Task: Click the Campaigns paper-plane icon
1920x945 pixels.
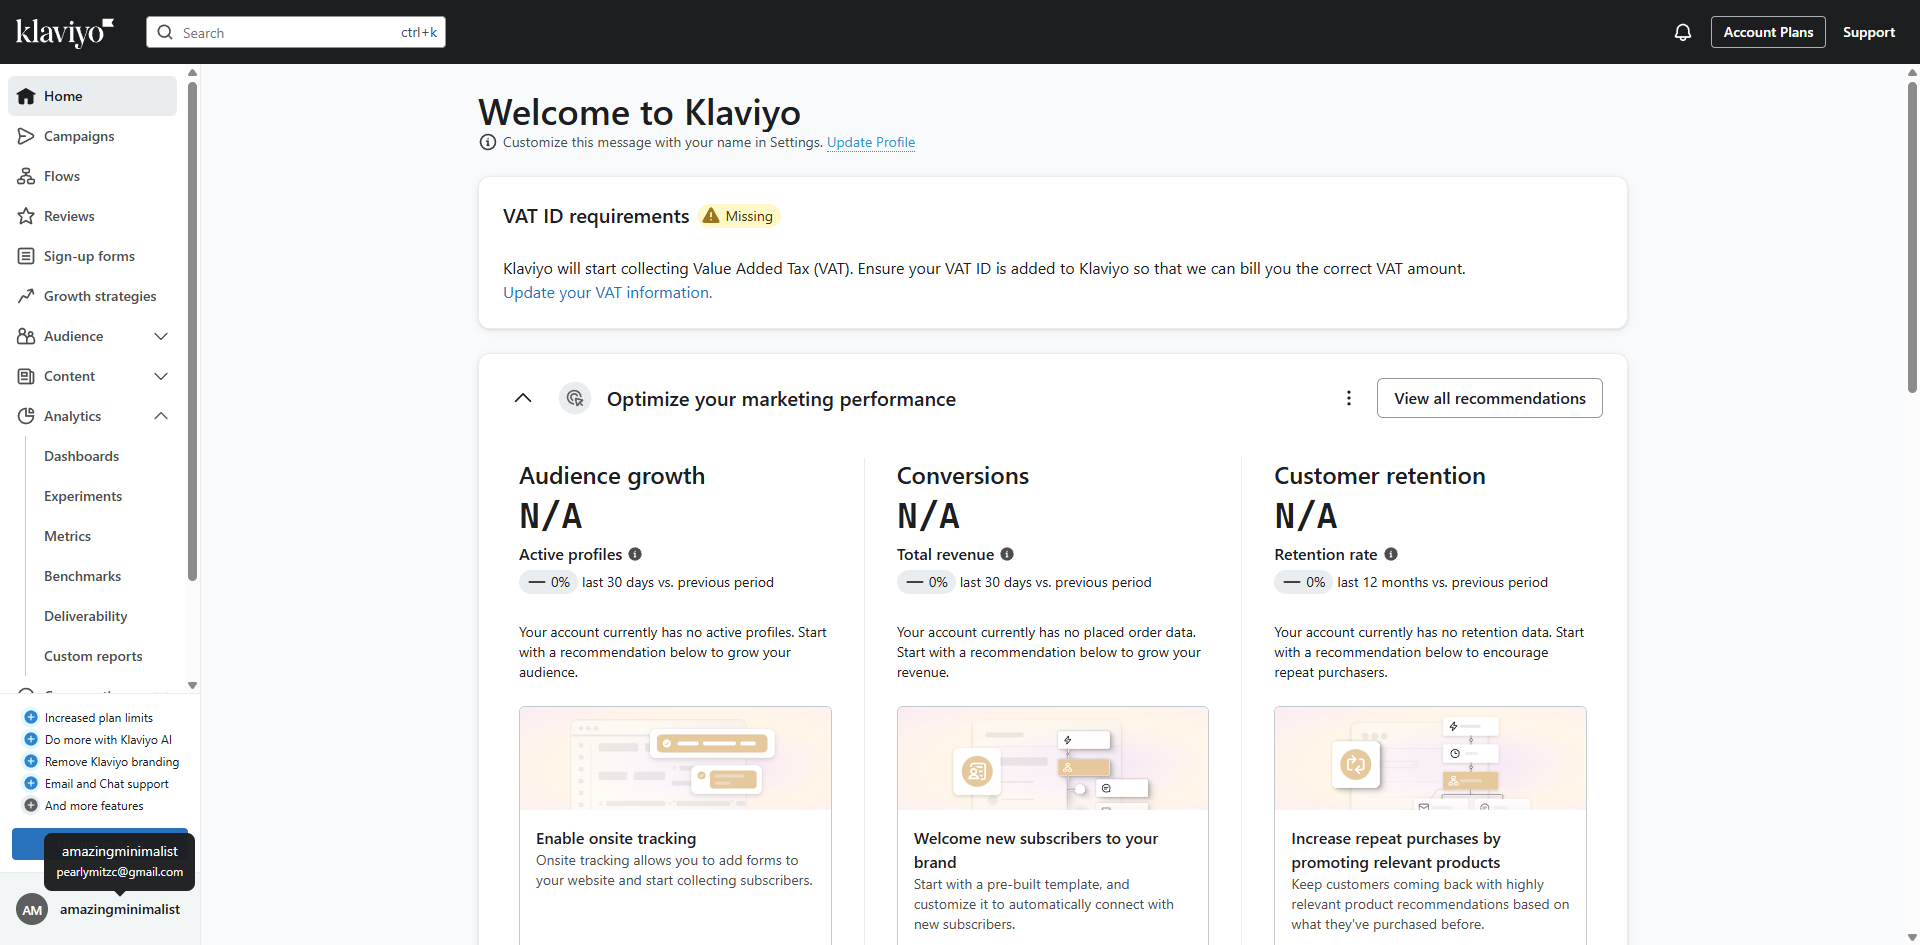Action: click(x=26, y=136)
